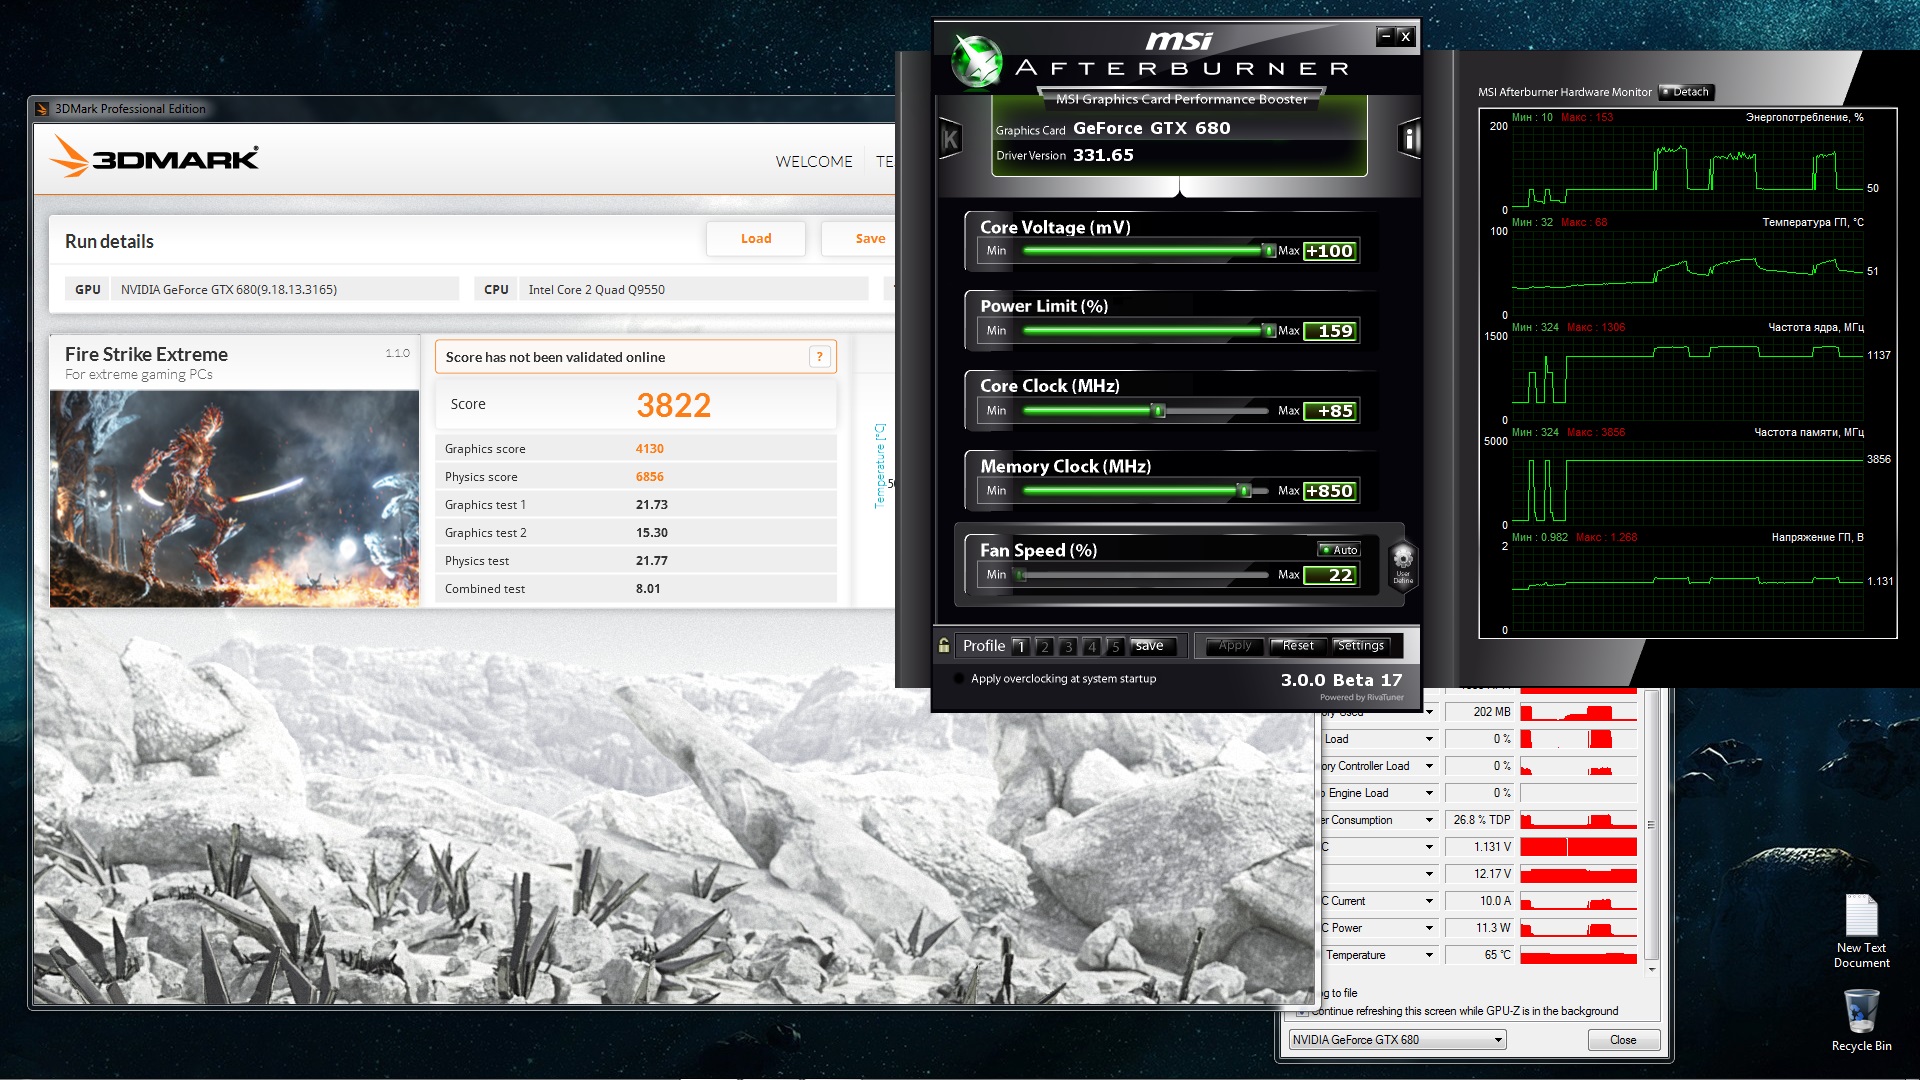1920x1080 pixels.
Task: Toggle the fan speed Auto button
Action: (x=1339, y=550)
